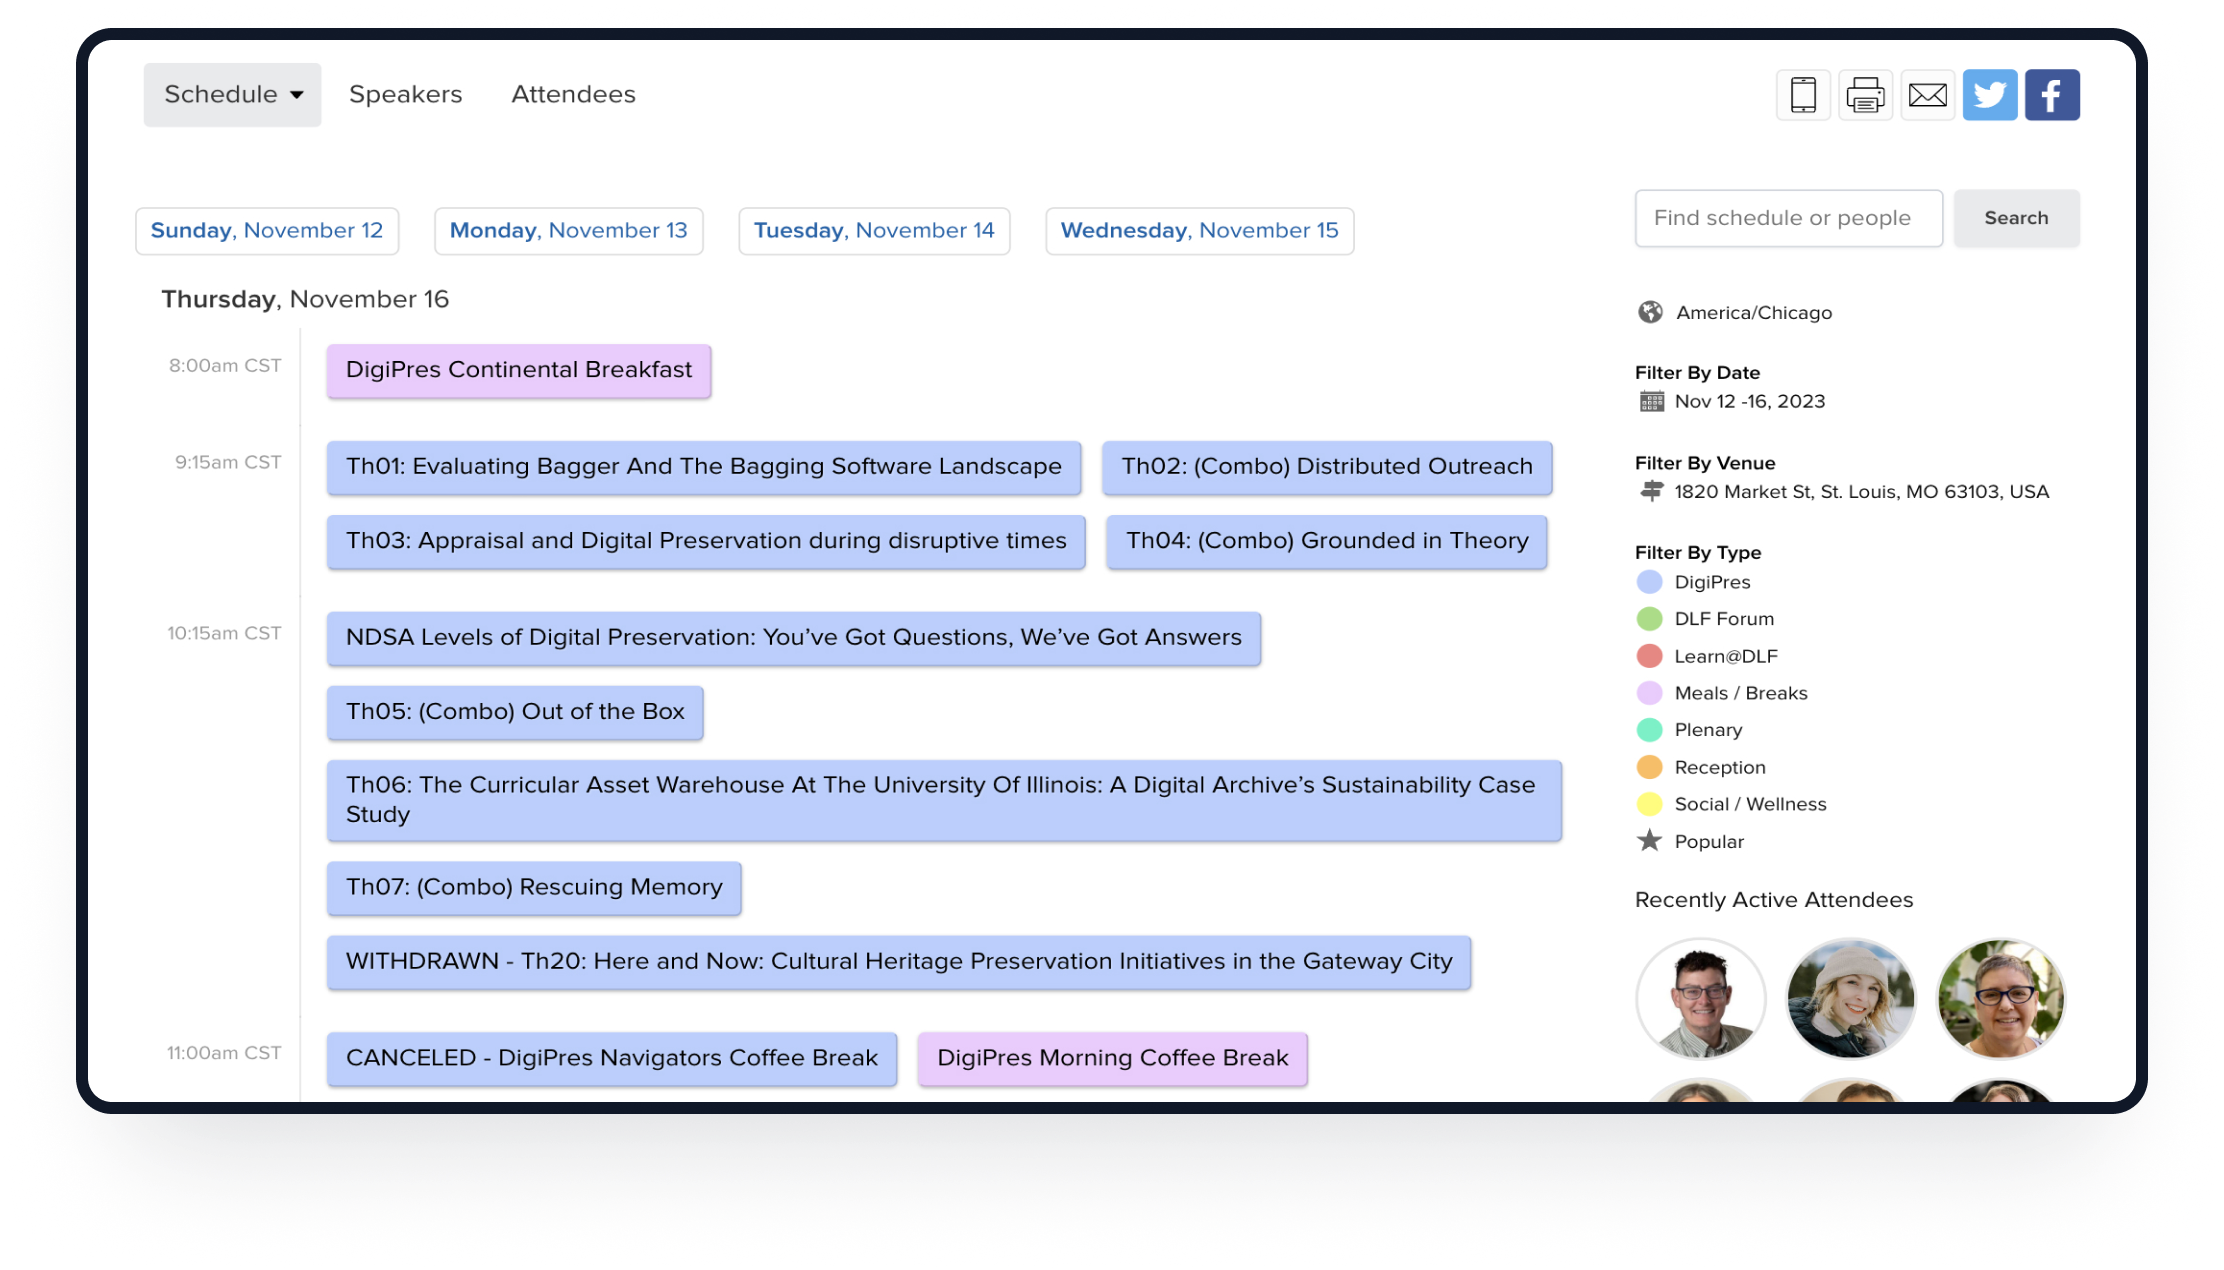This screenshot has height=1270, width=2224.
Task: Click the Find schedule or people field
Action: coord(1787,217)
